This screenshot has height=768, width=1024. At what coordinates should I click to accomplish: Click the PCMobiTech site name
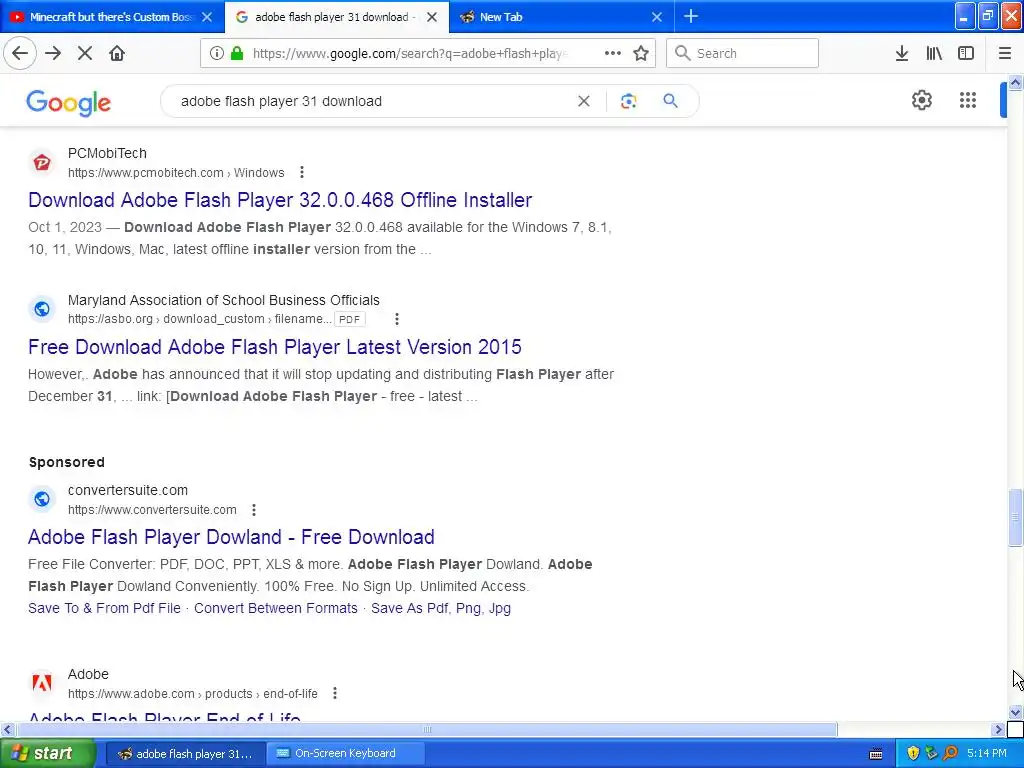(107, 153)
